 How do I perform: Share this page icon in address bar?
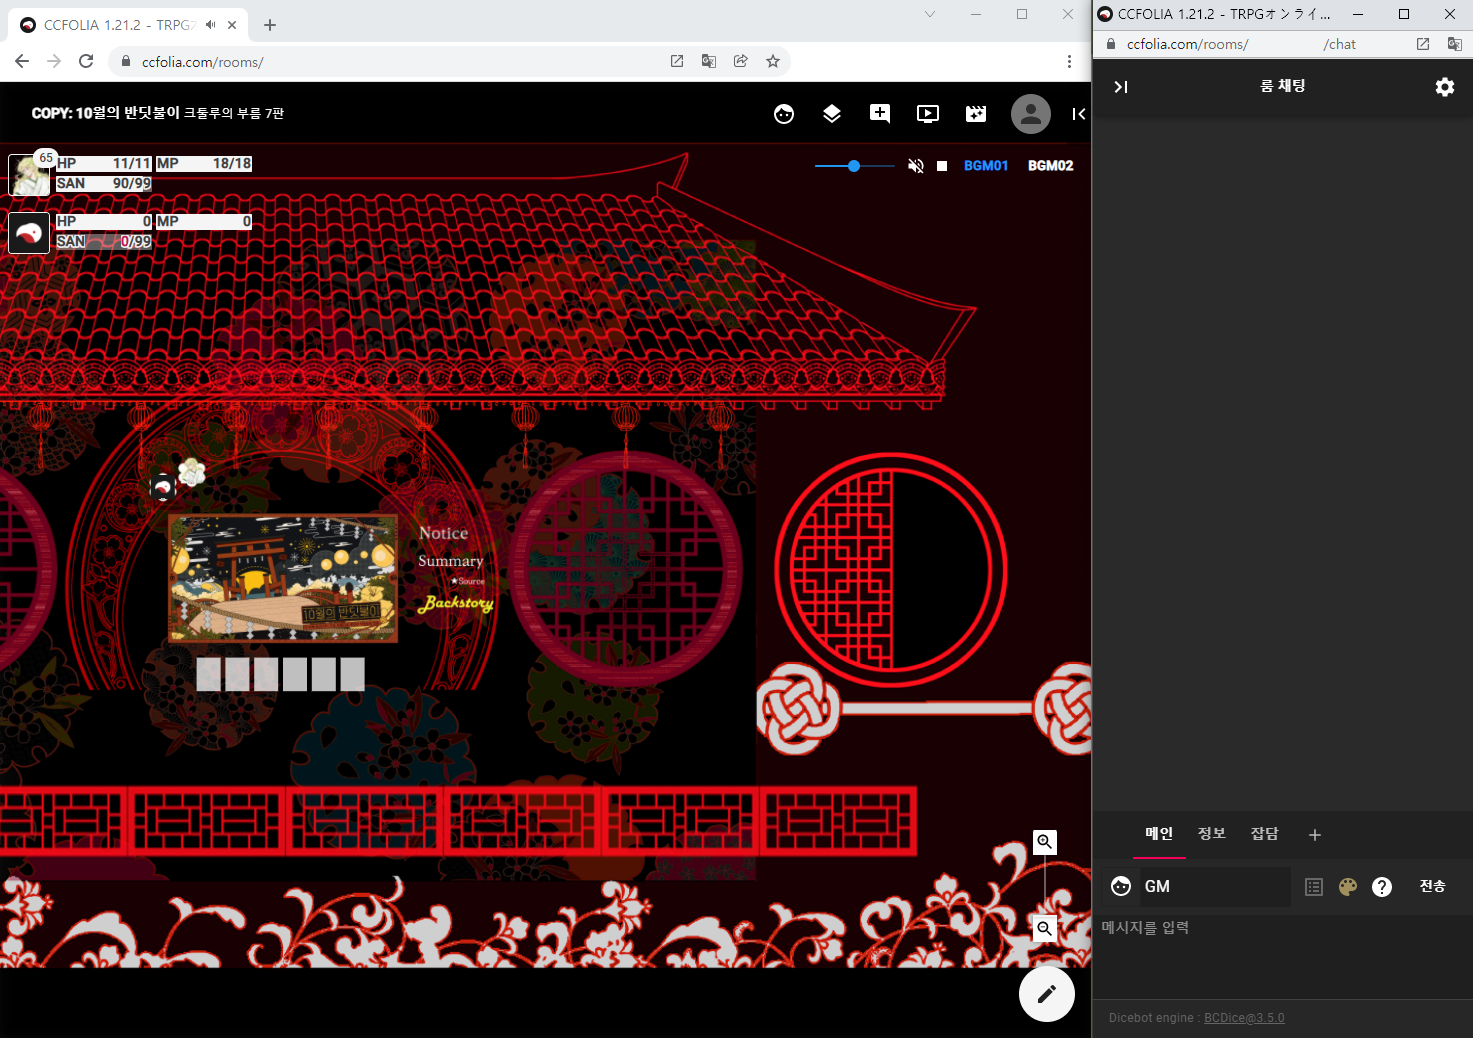click(x=741, y=61)
